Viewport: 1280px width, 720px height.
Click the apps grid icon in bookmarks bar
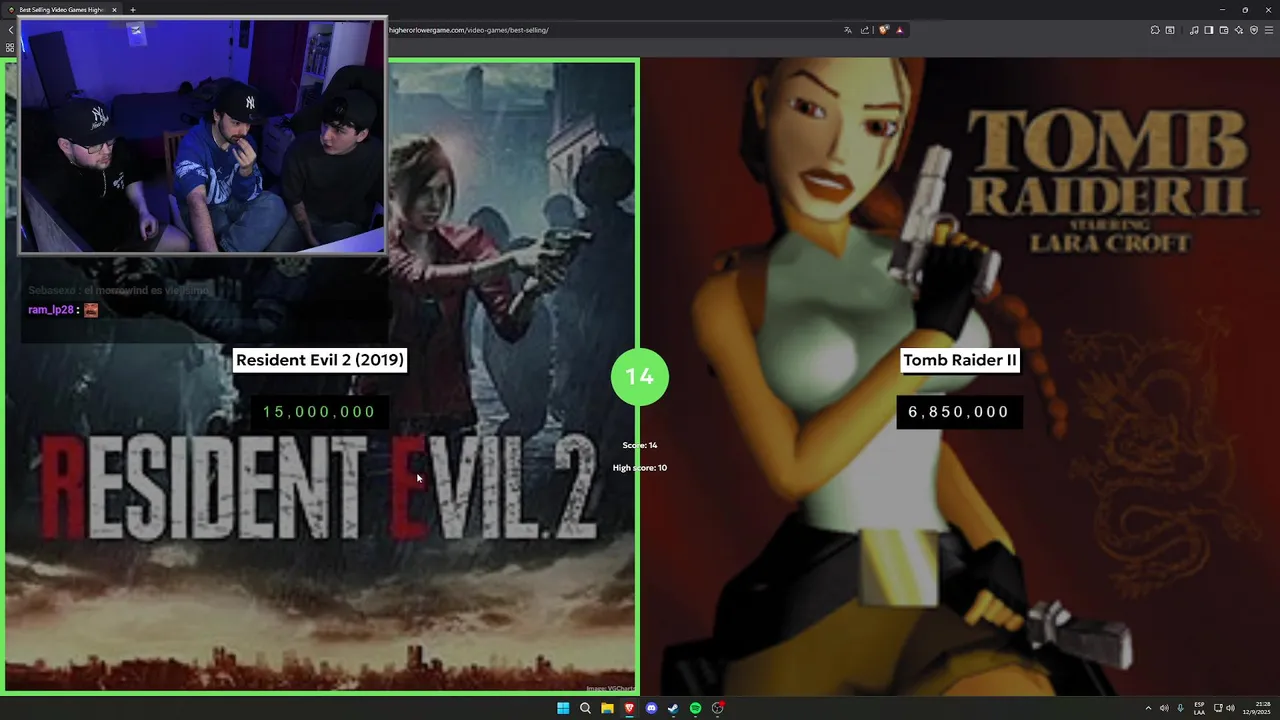[10, 47]
